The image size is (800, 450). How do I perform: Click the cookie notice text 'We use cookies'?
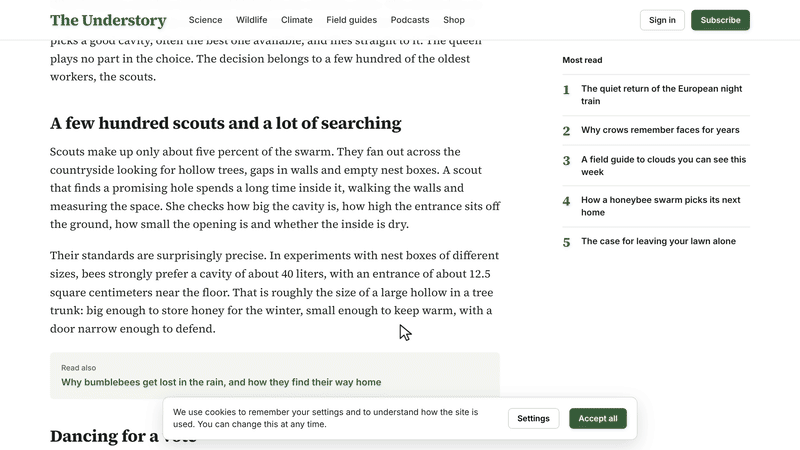pos(326,418)
